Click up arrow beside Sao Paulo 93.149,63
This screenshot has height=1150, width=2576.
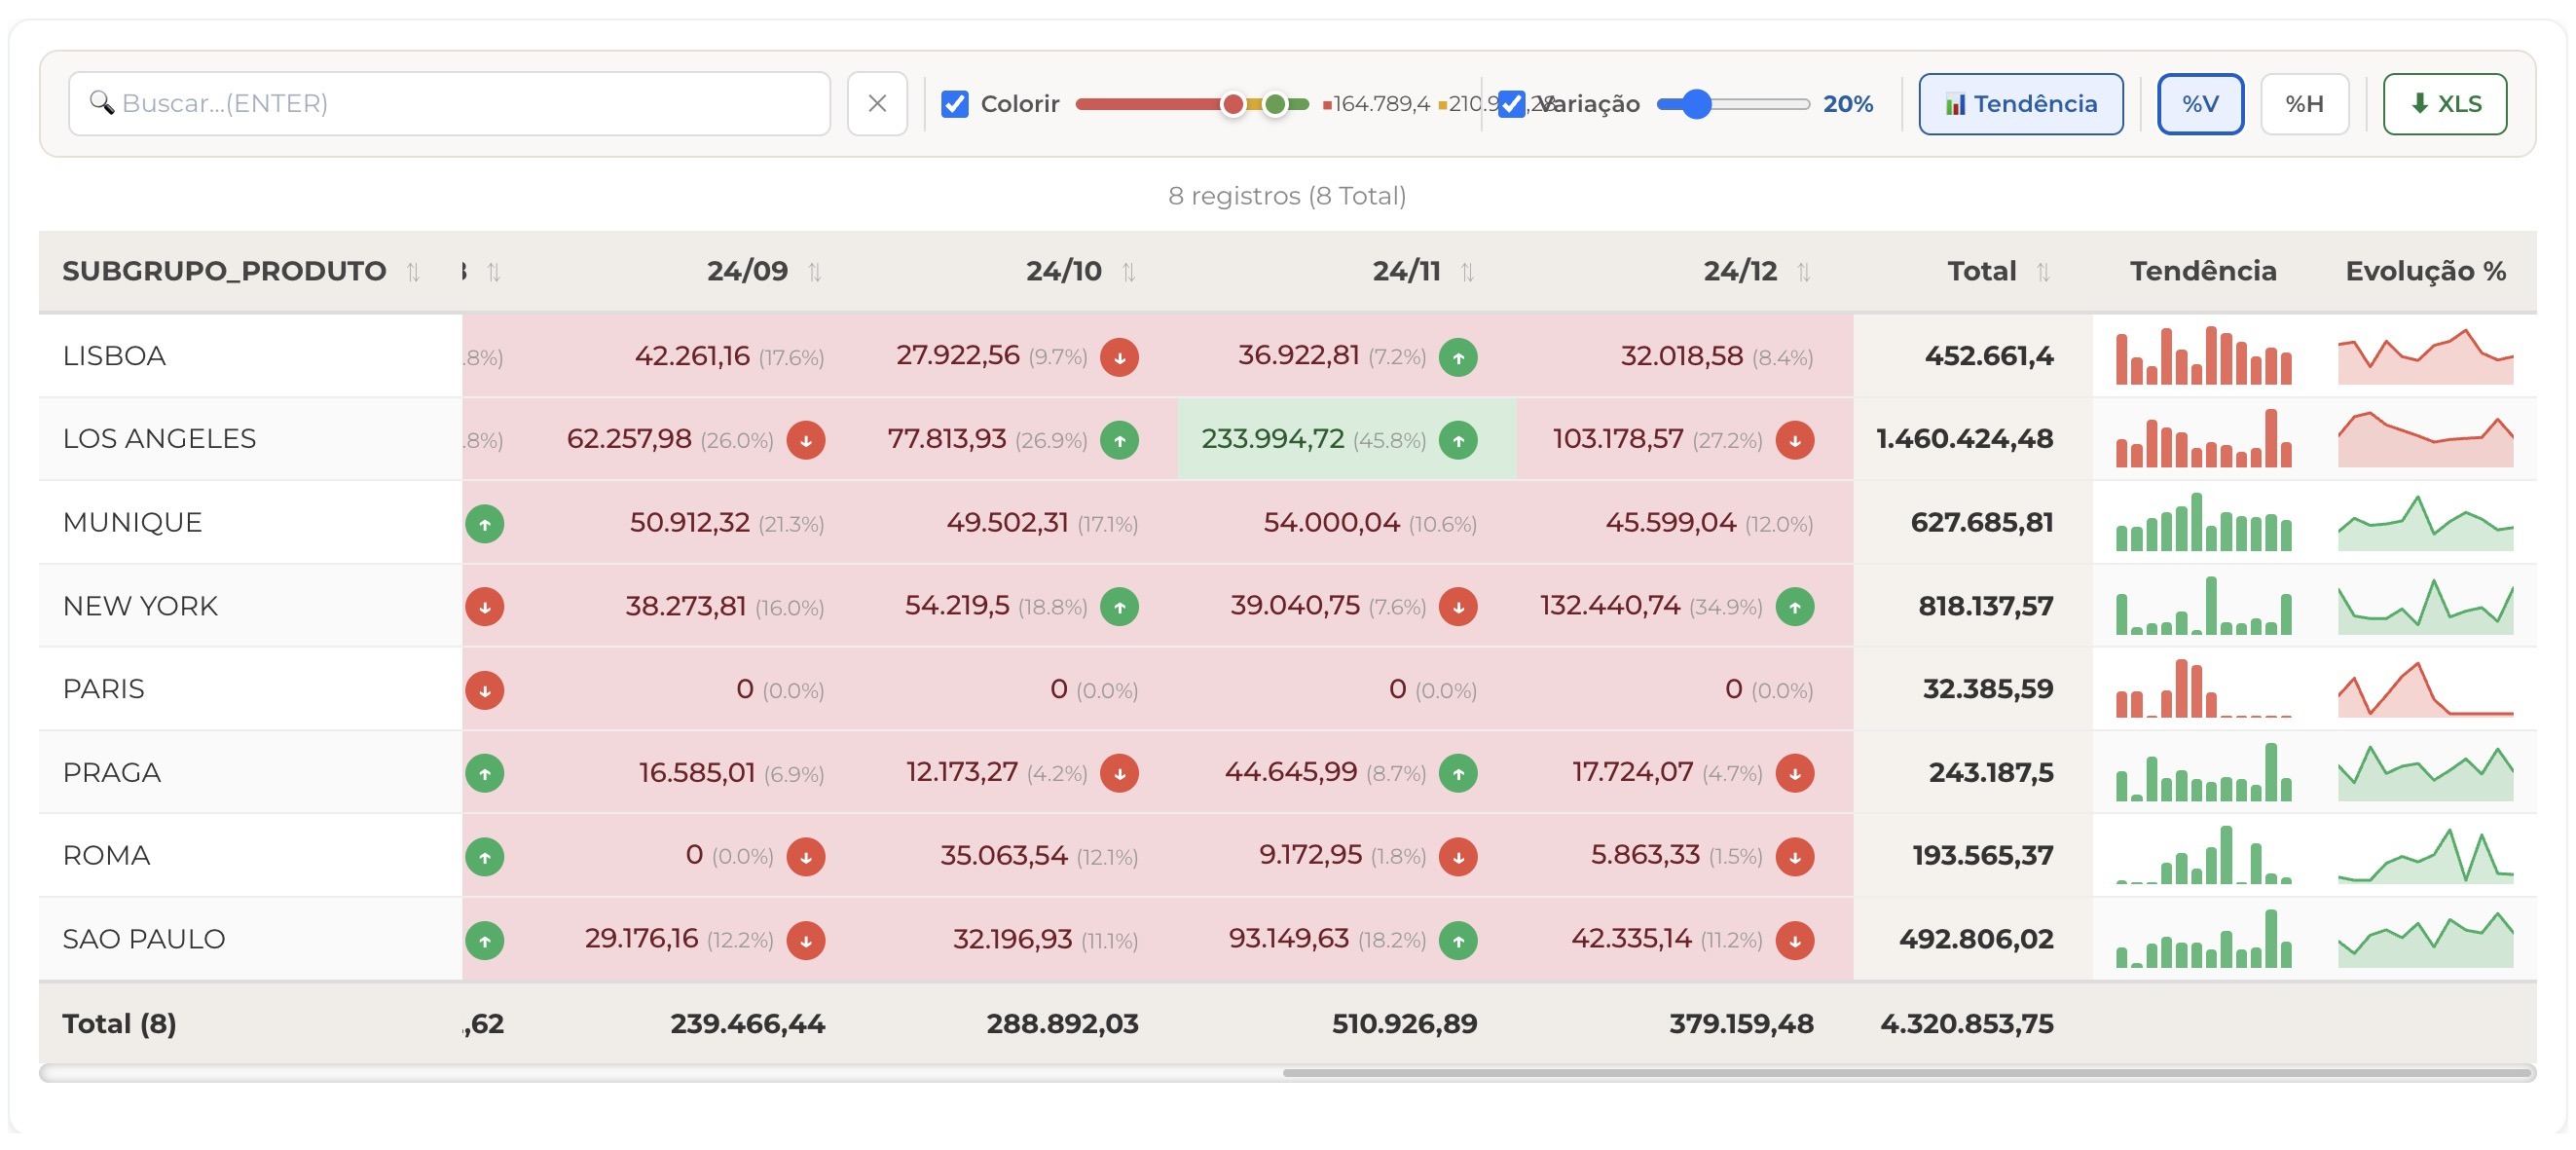[x=1458, y=940]
